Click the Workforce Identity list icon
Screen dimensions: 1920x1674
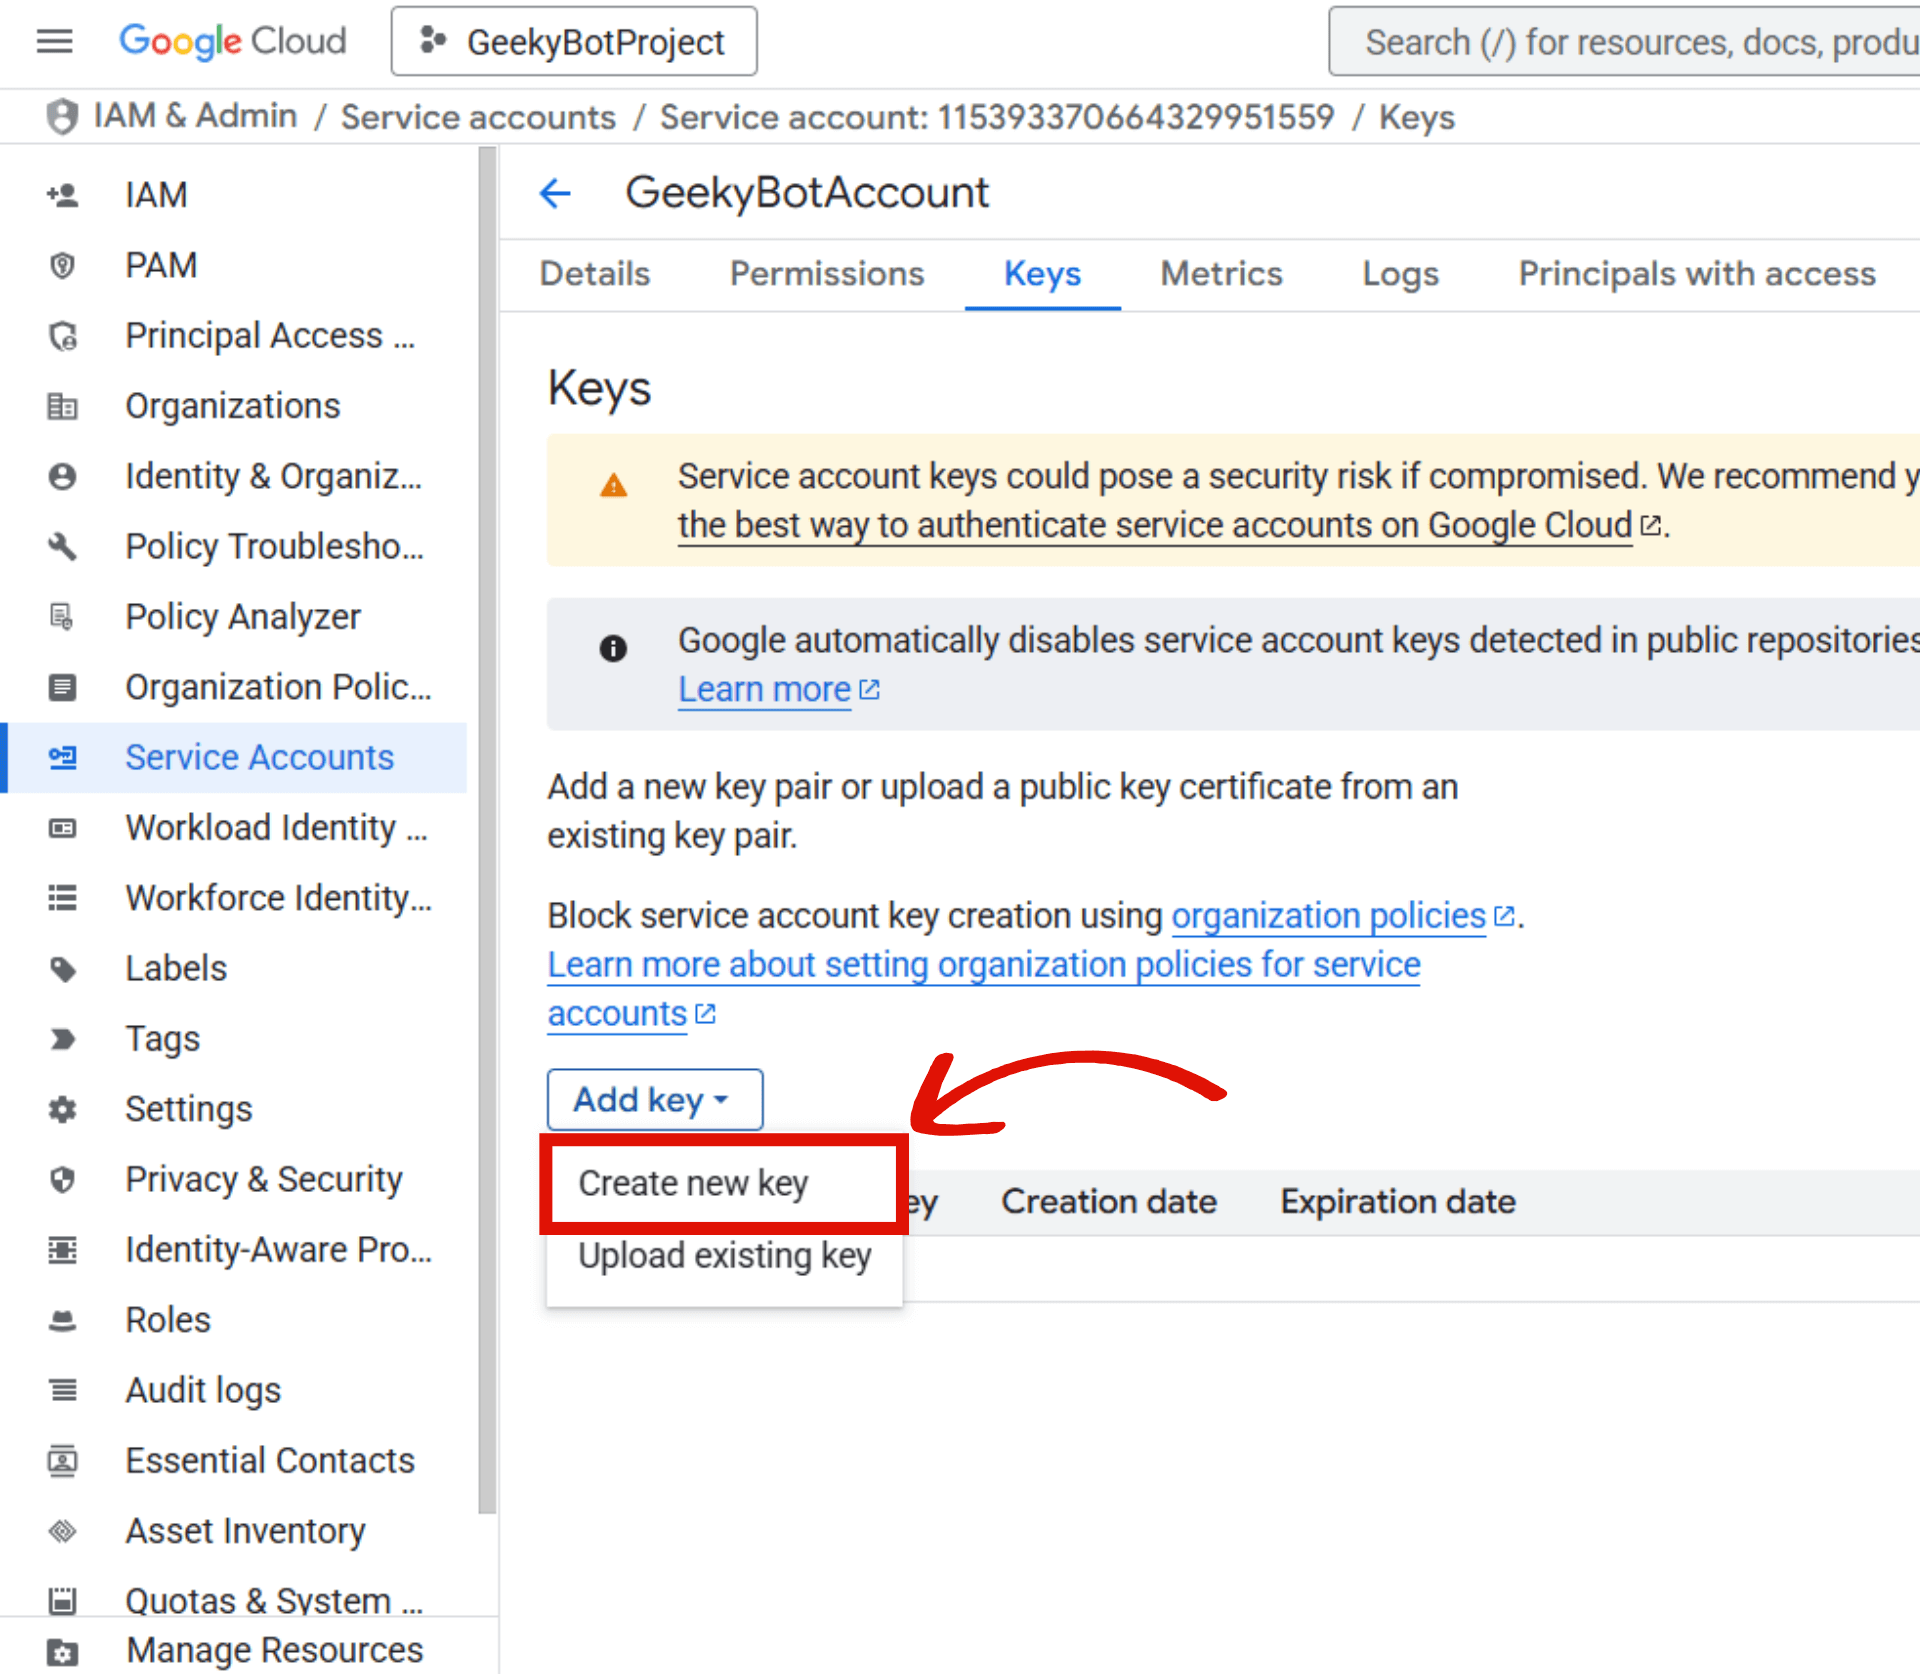point(62,898)
